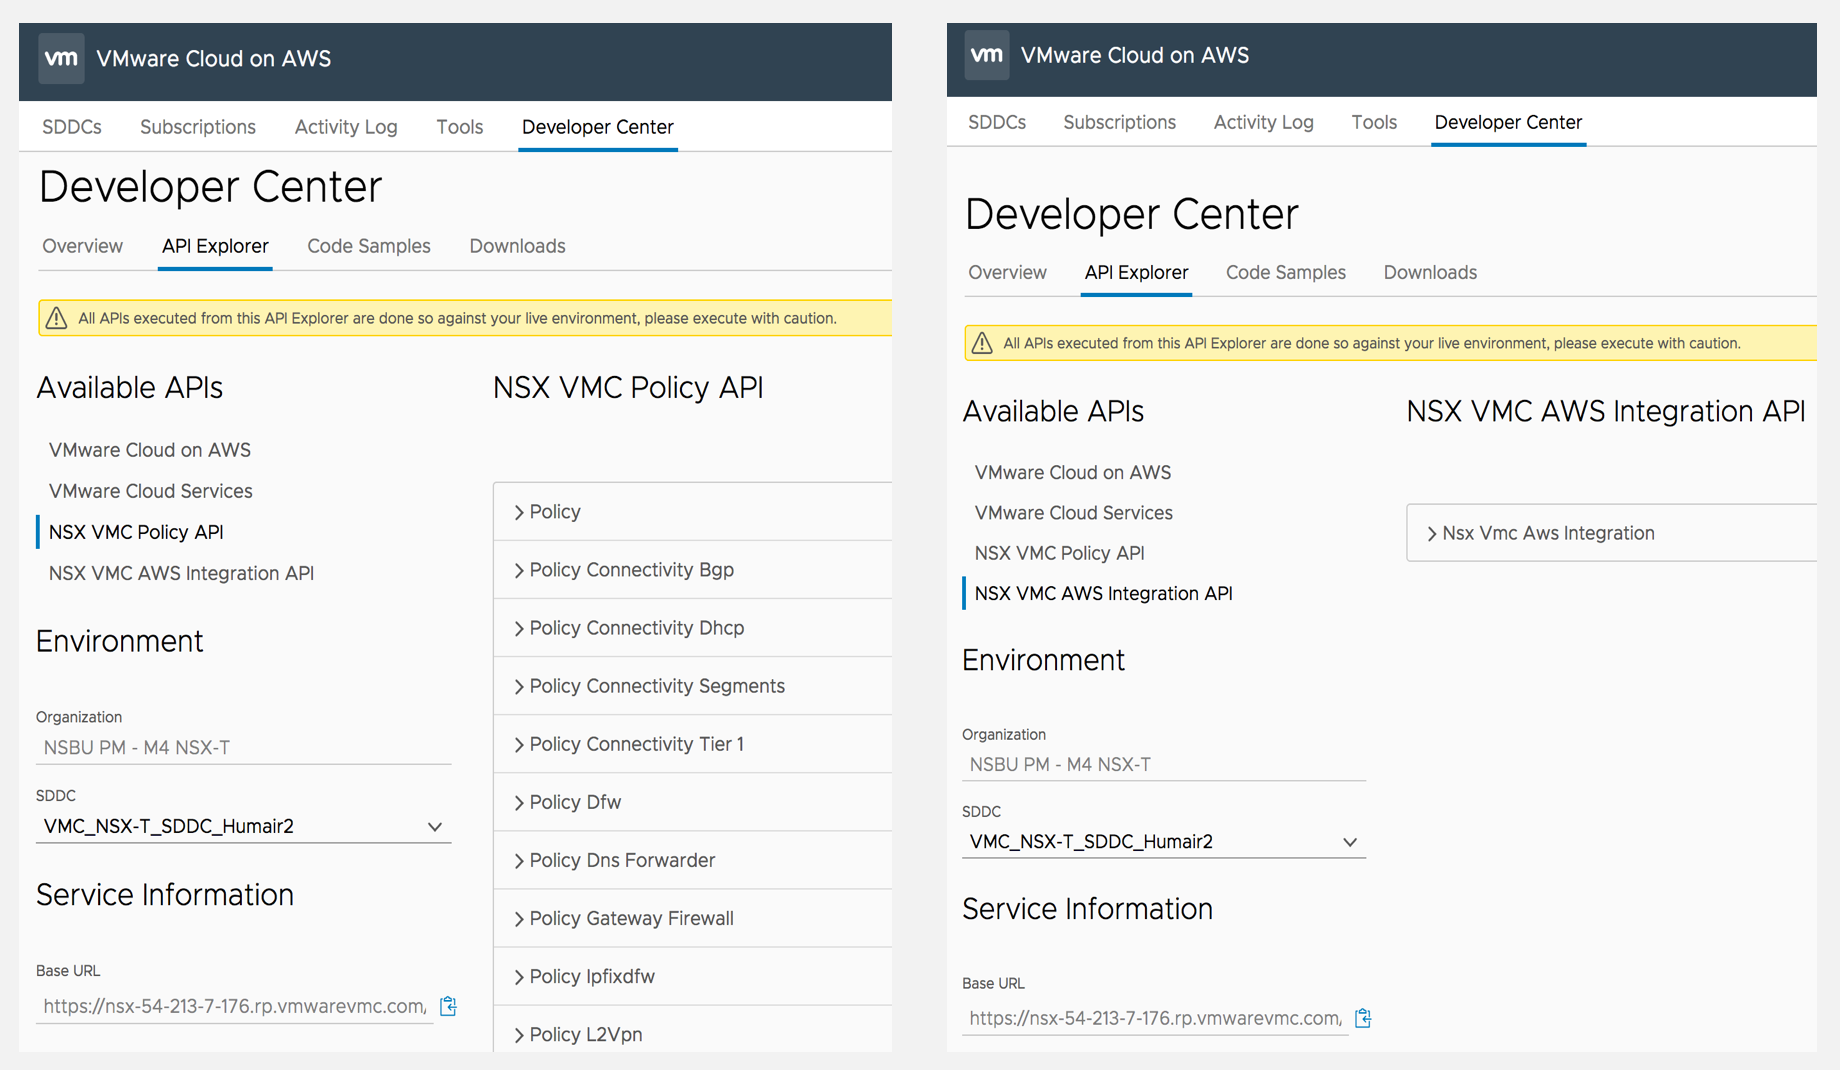Expand the Nsx Vmc Aws Integration section
The height and width of the screenshot is (1070, 1840).
point(1547,533)
